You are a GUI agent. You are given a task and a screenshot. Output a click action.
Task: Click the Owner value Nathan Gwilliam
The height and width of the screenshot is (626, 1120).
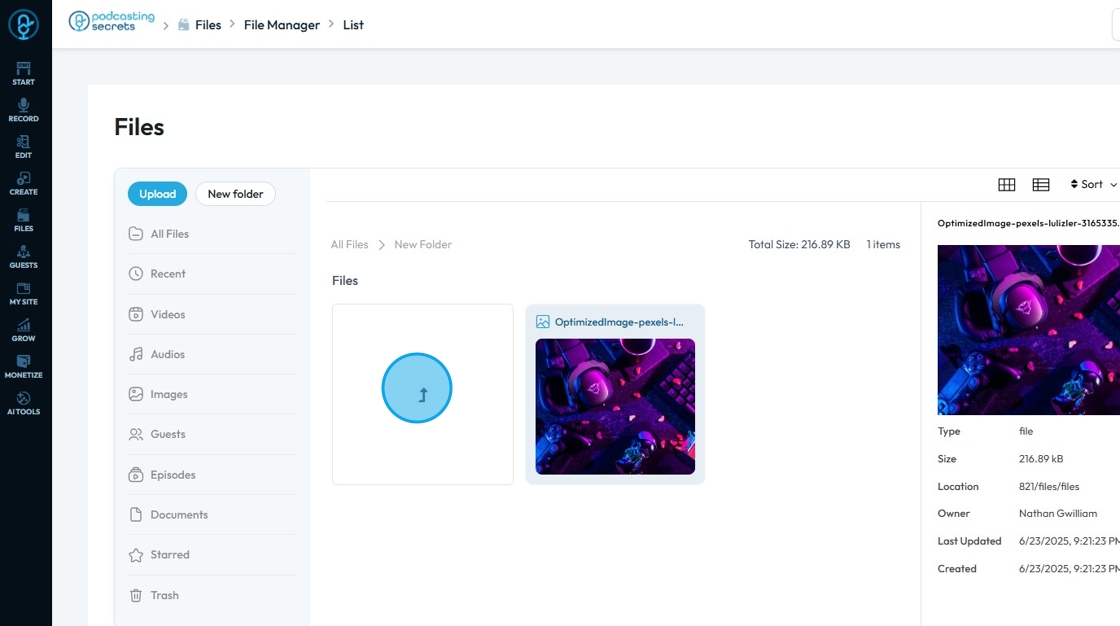1057,514
